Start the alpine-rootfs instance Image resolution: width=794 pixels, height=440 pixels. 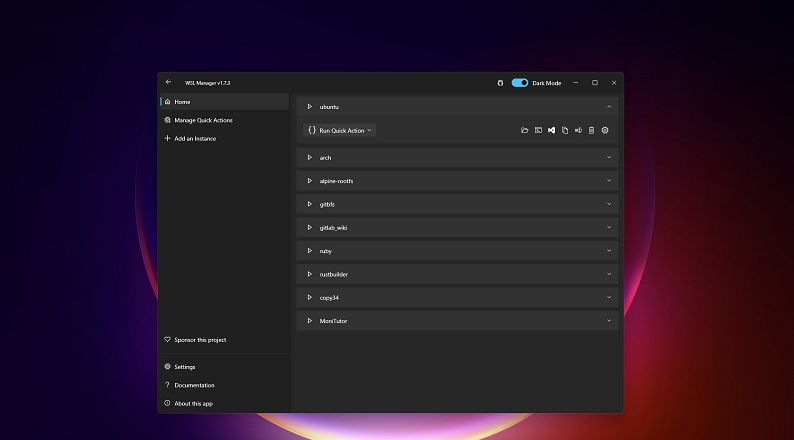pyautogui.click(x=309, y=181)
